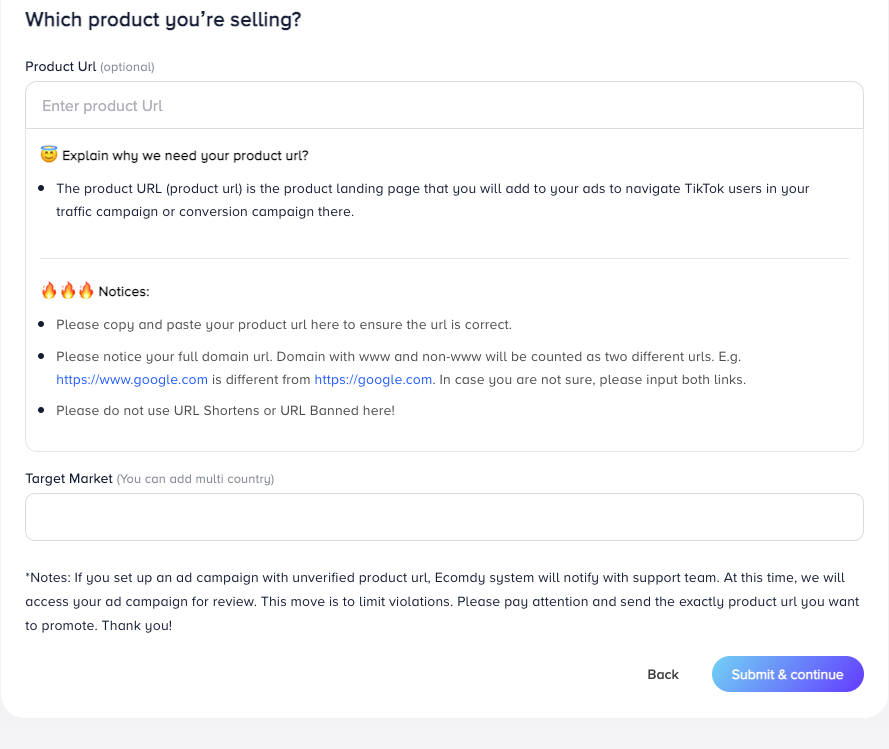Focus the Enter product Url field
Screen dimensions: 889x749
pyautogui.click(x=444, y=106)
